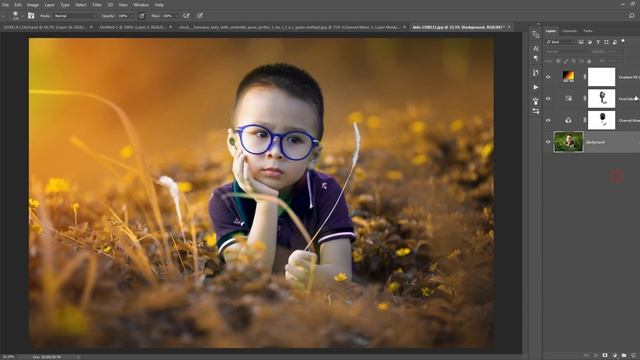Screen dimensions: 640x360
Task: Click the Gradient Fill gradient swatch thumbnail
Action: point(568,76)
